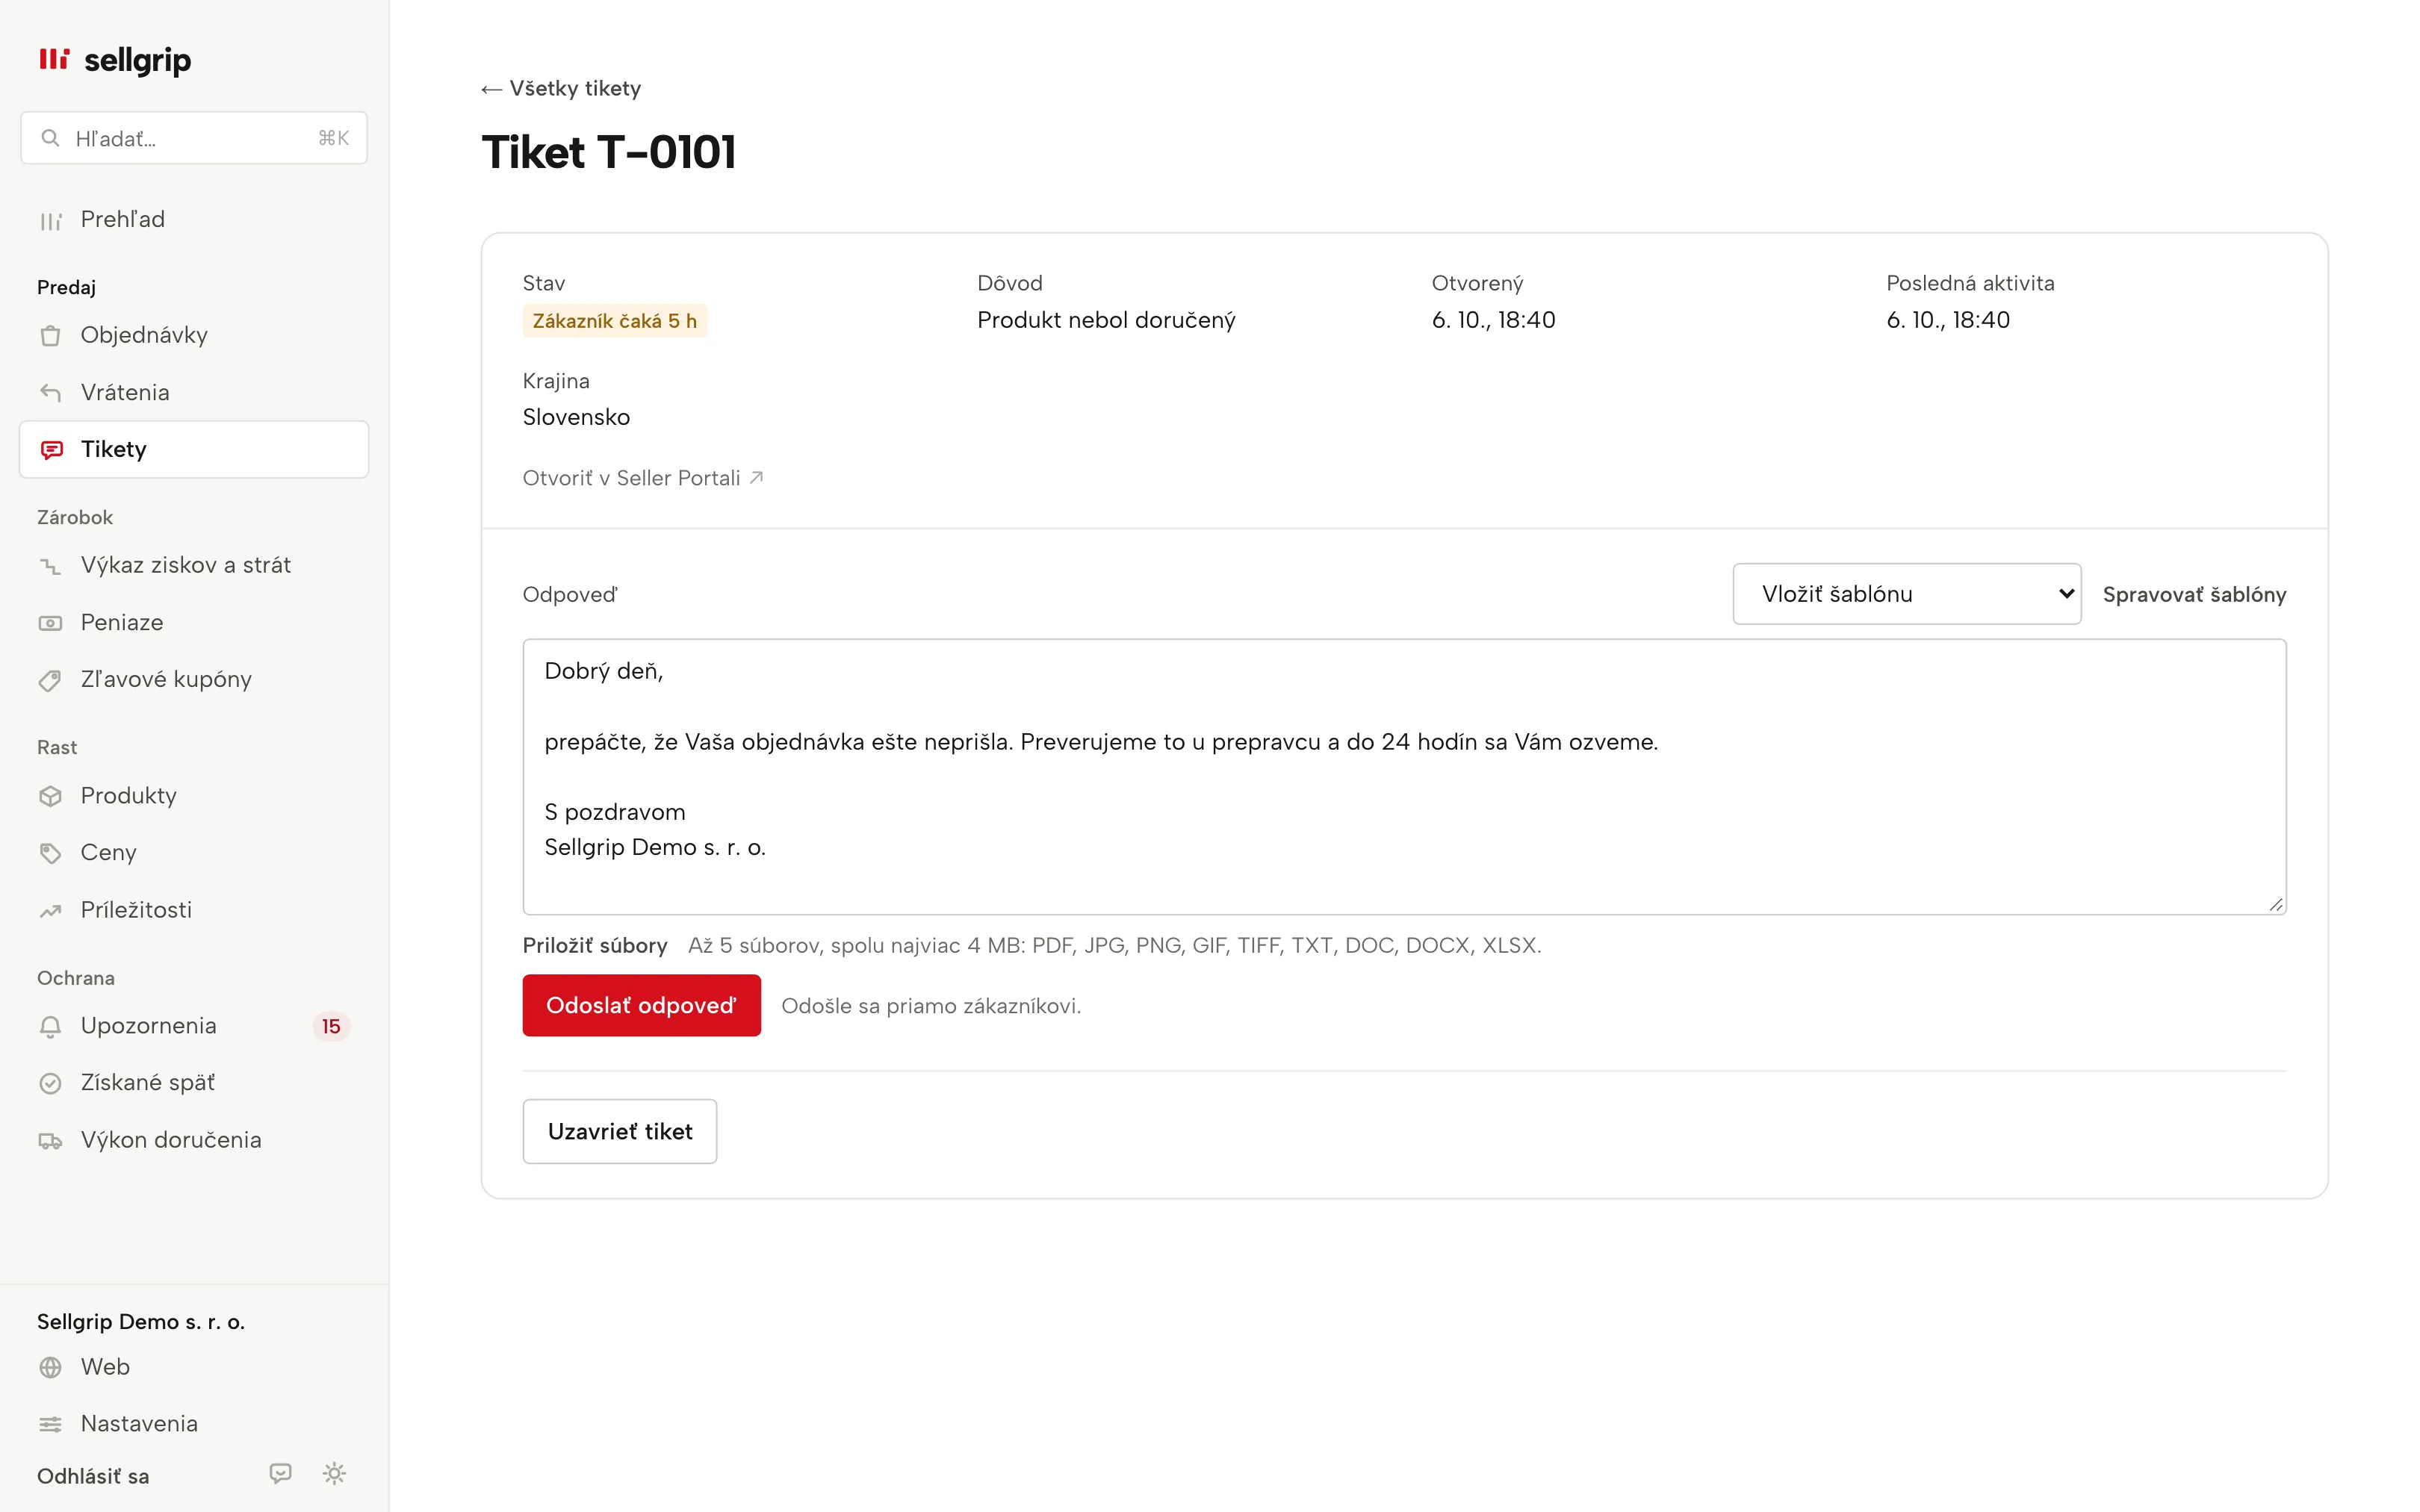Send reply with Odoslať odpoveď button
The image size is (2420, 1512).
pyautogui.click(x=641, y=1006)
